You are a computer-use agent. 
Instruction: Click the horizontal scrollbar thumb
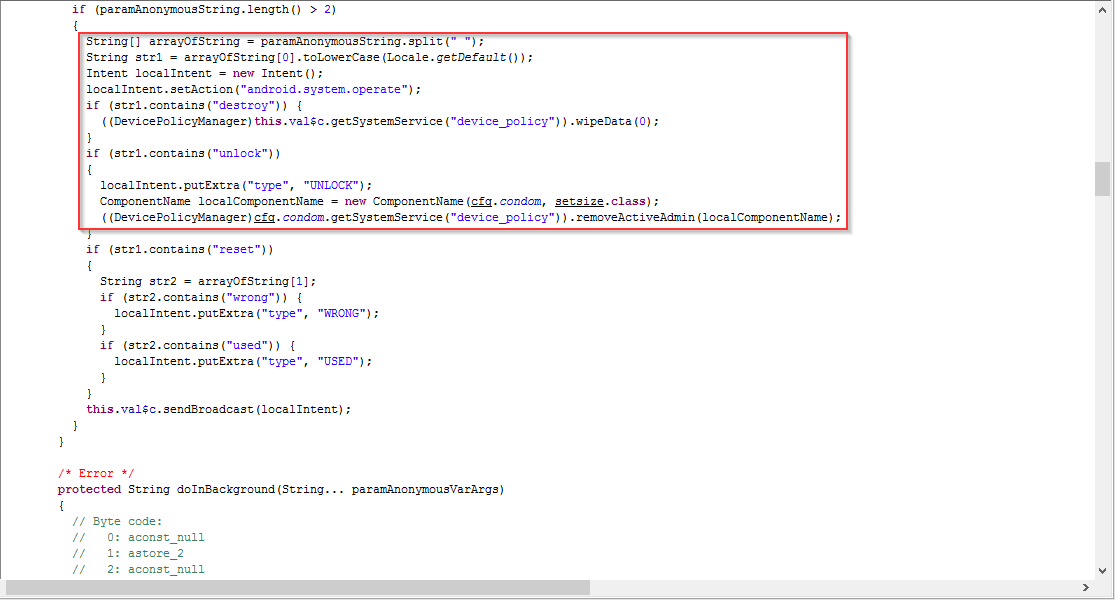[298, 587]
